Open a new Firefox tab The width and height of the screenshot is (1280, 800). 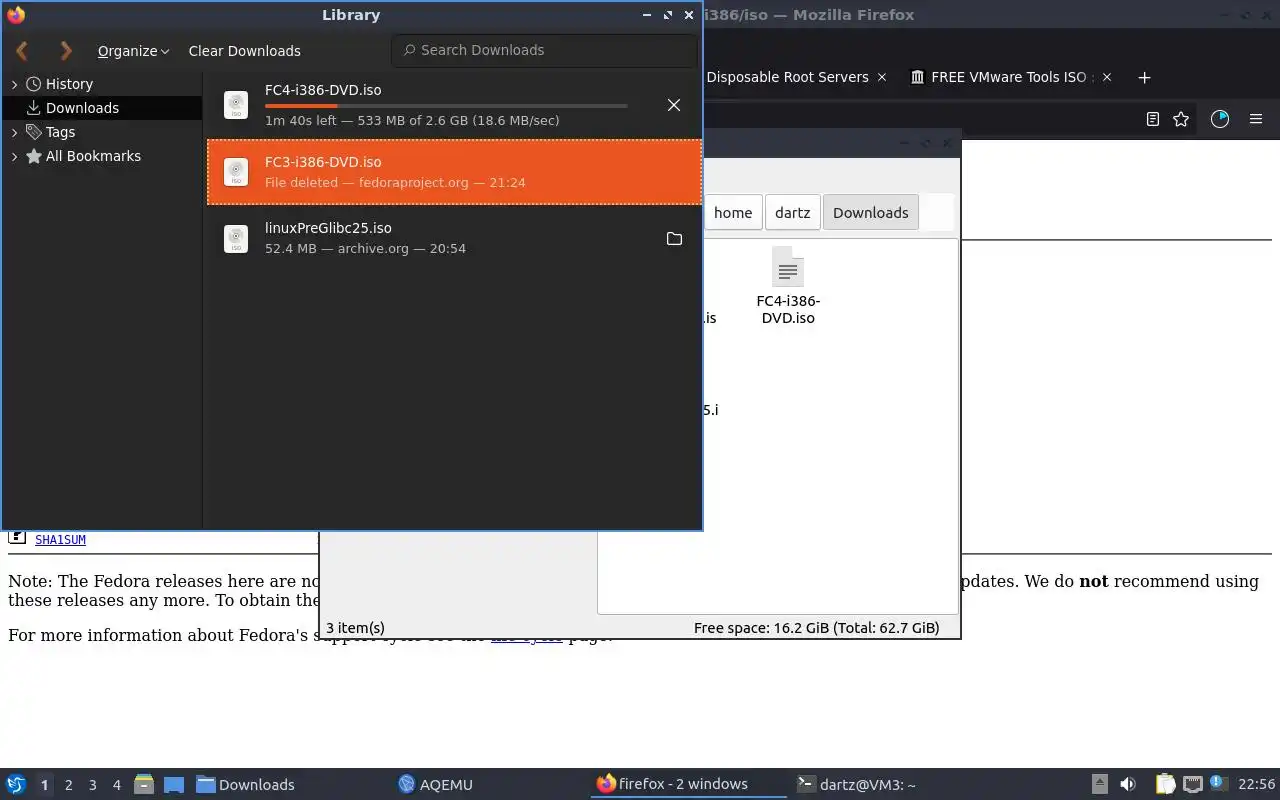coord(1145,77)
